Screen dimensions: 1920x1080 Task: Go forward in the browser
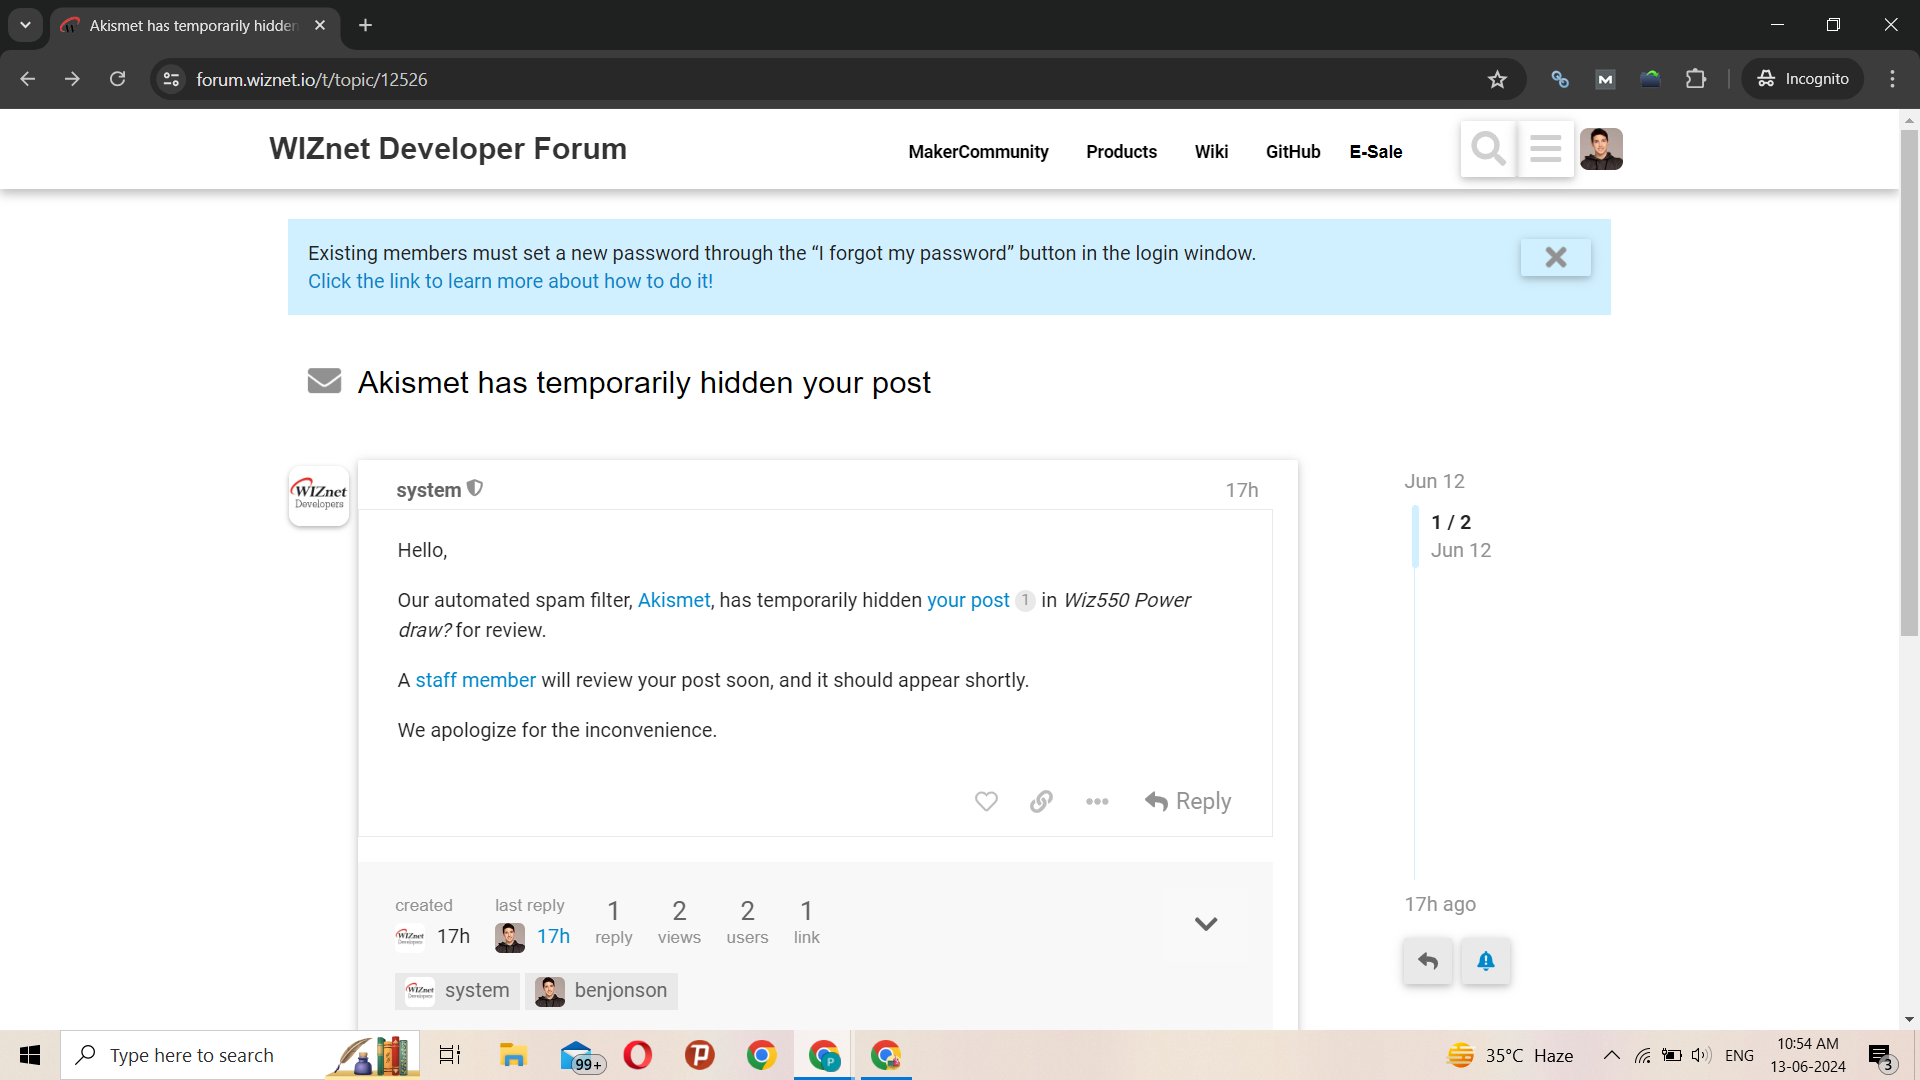point(72,79)
